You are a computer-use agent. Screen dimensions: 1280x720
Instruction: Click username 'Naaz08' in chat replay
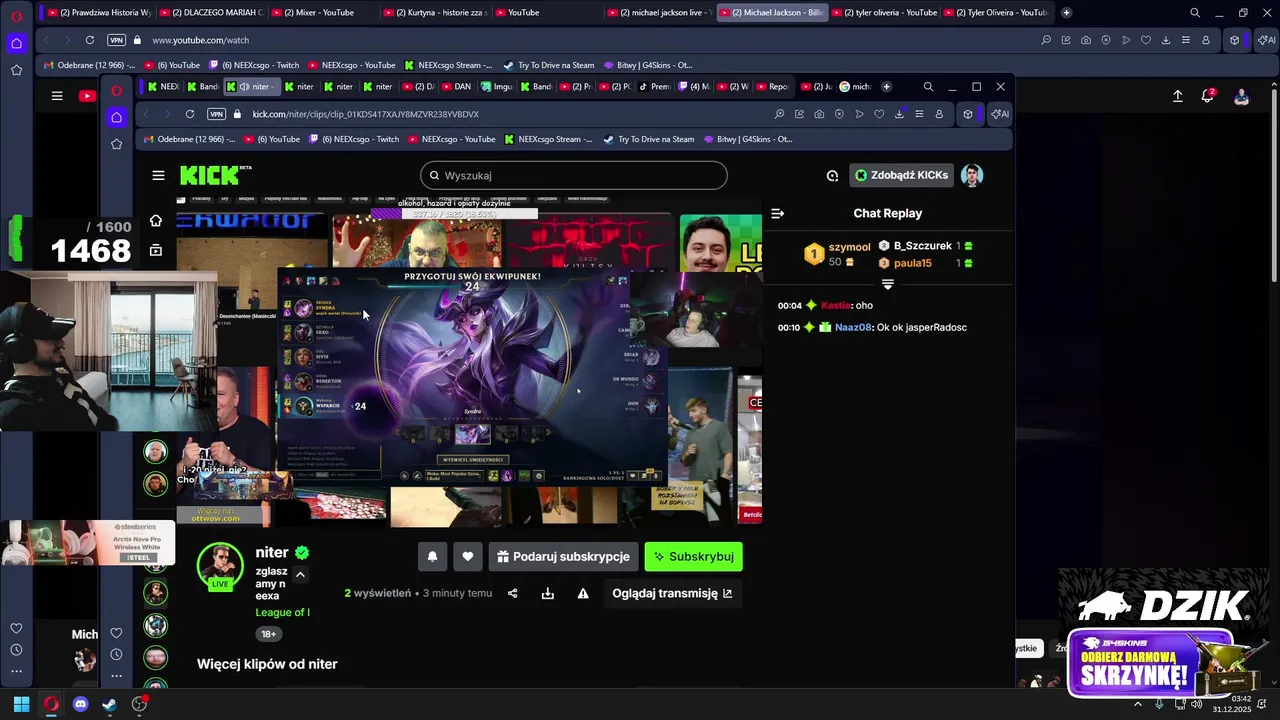[x=853, y=327]
